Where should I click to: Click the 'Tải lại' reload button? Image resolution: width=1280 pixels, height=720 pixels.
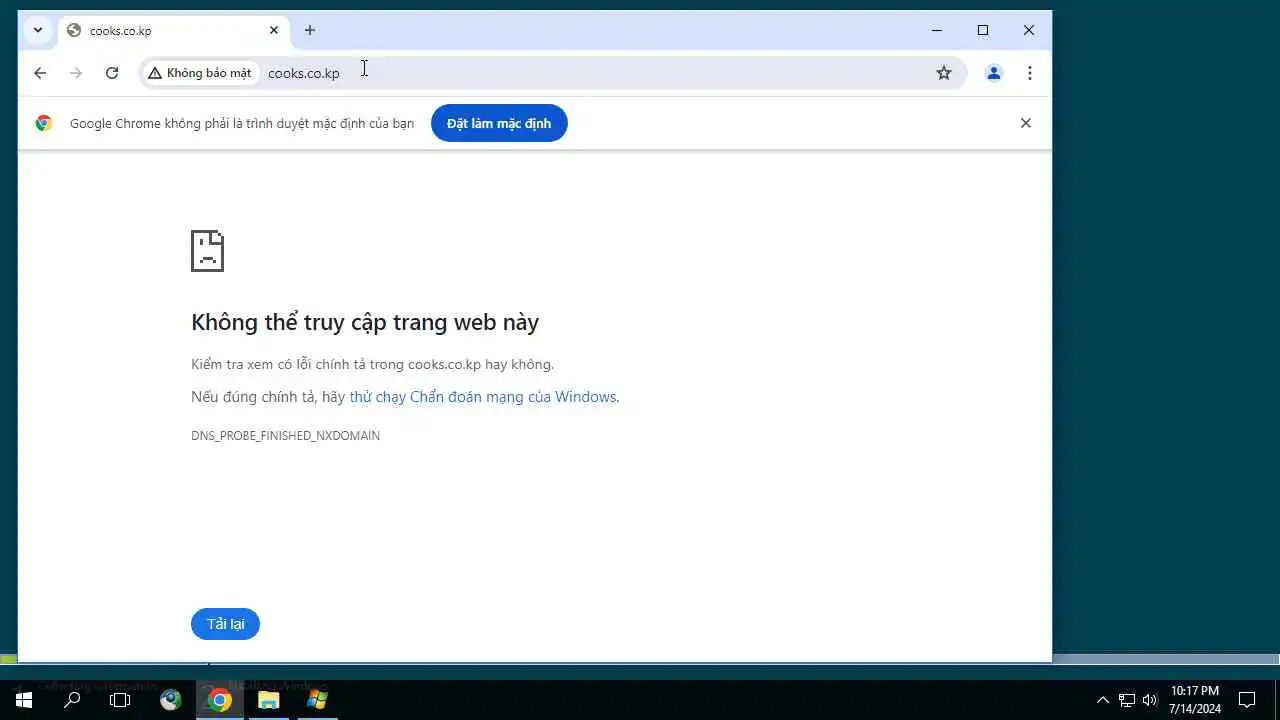click(225, 624)
